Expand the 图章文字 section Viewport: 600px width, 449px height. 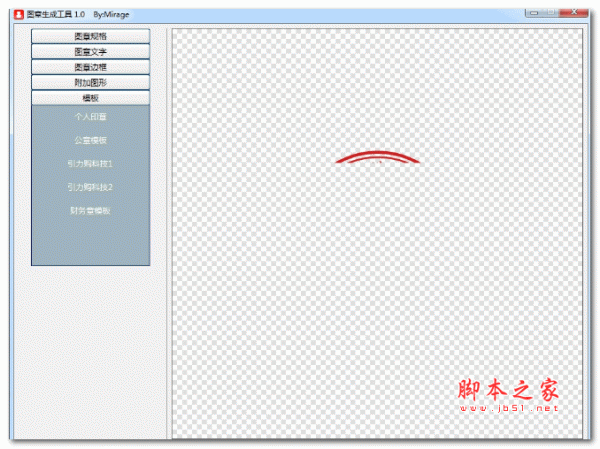click(x=90, y=51)
